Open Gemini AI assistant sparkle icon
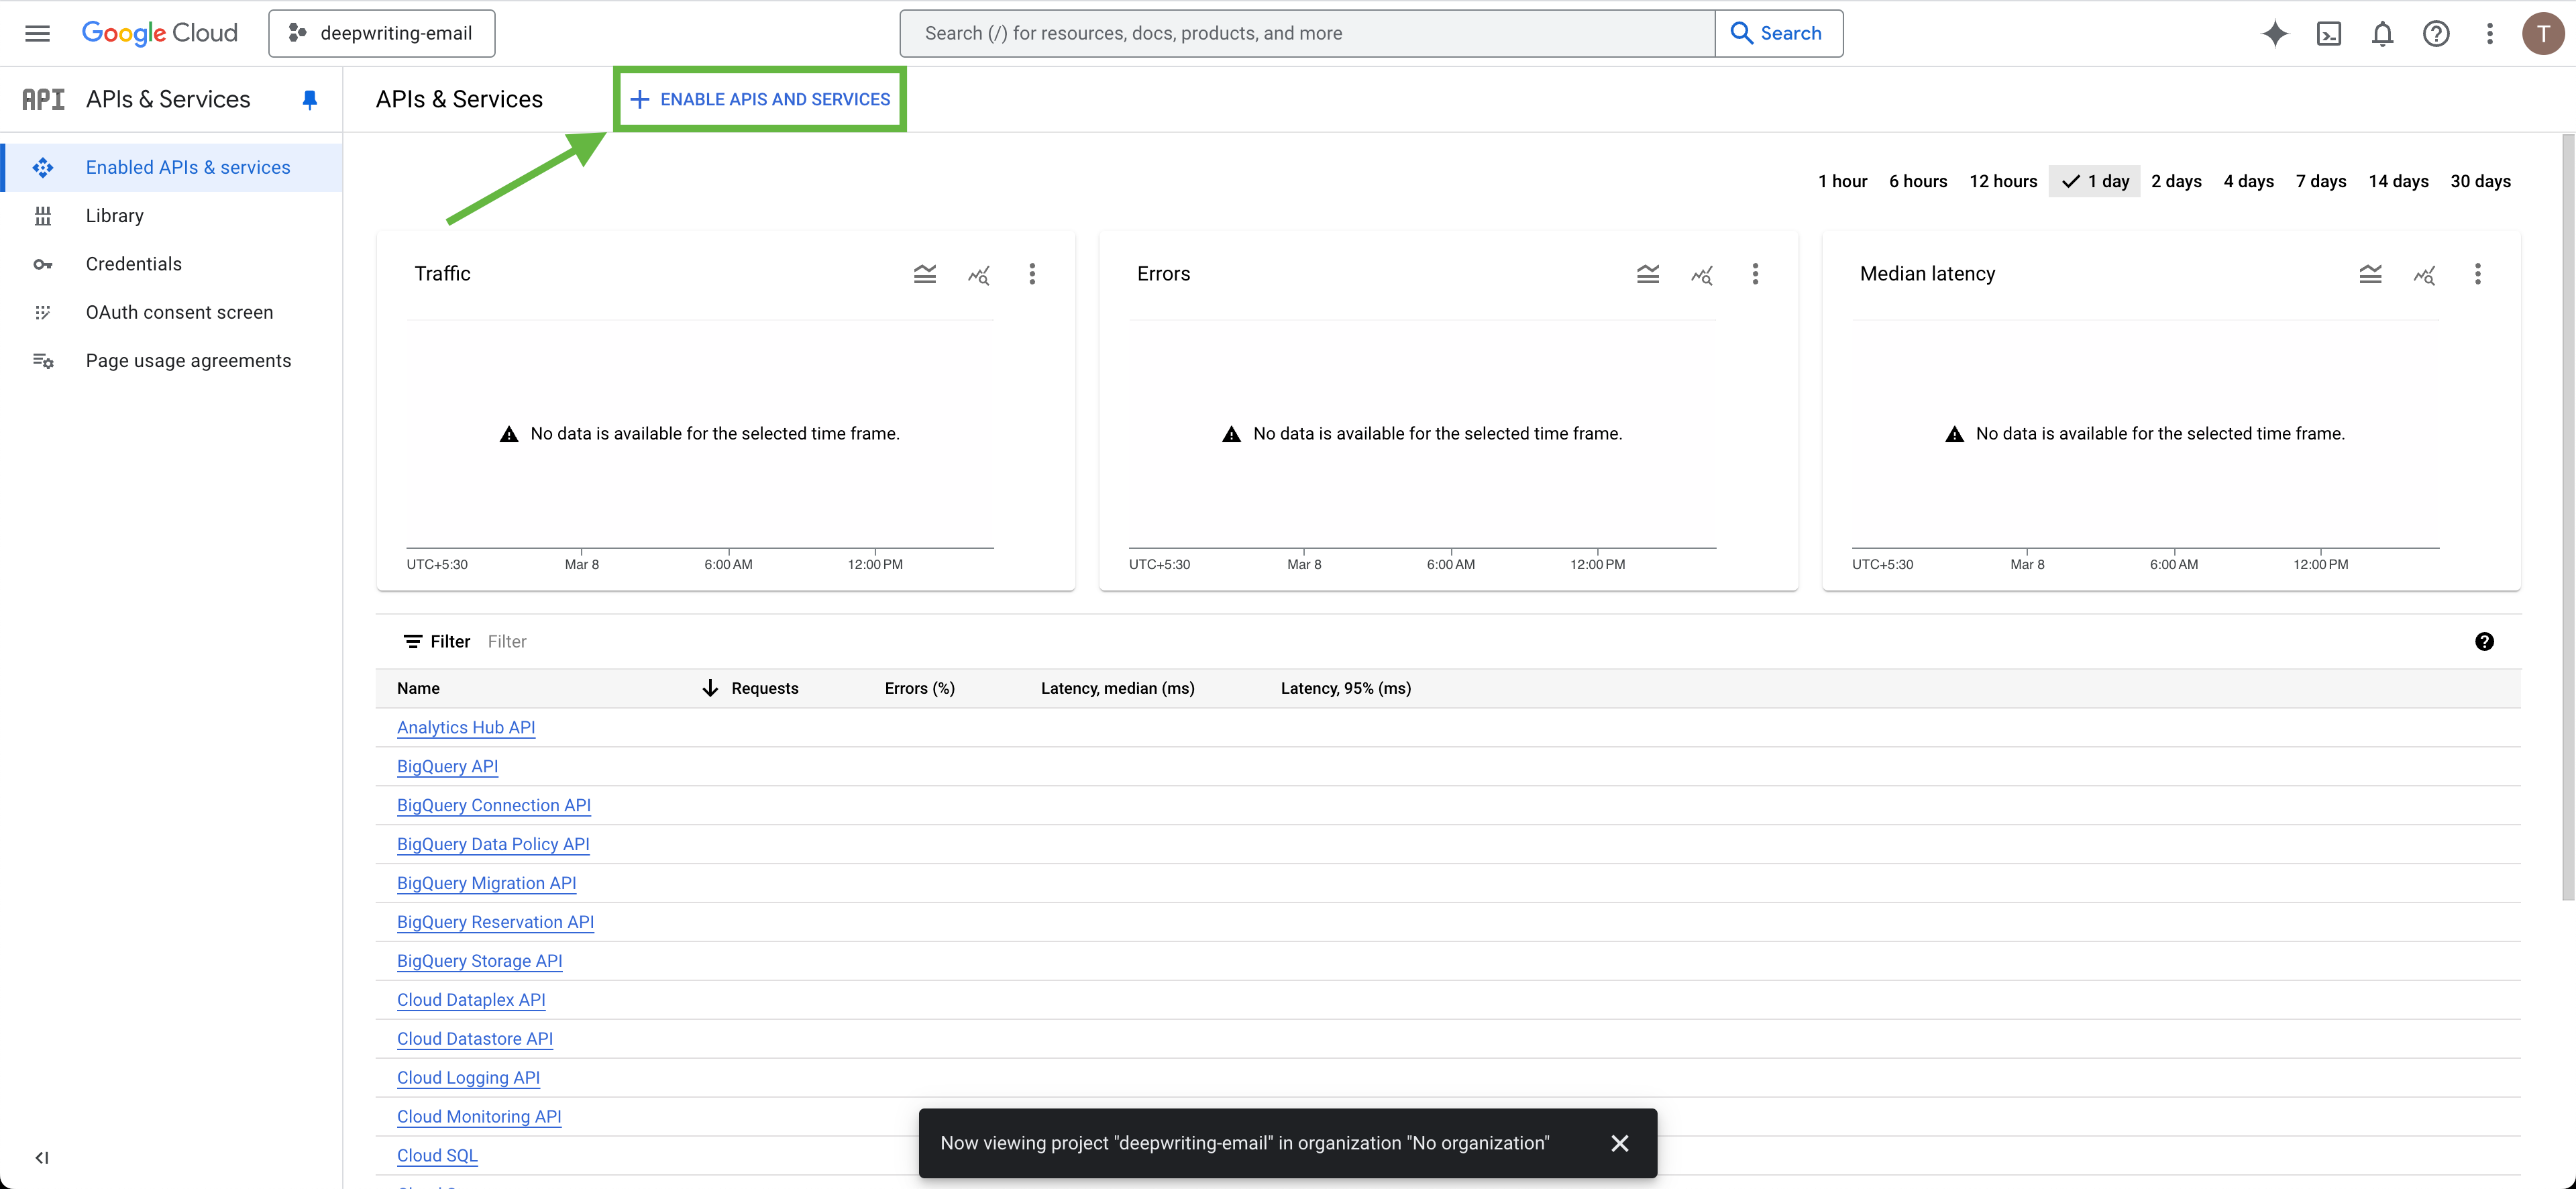Viewport: 2576px width, 1189px height. tap(2274, 33)
